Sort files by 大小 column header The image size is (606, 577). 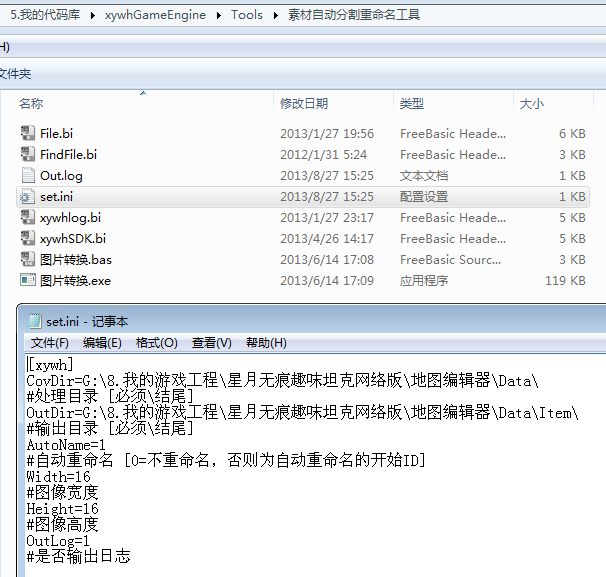click(532, 104)
